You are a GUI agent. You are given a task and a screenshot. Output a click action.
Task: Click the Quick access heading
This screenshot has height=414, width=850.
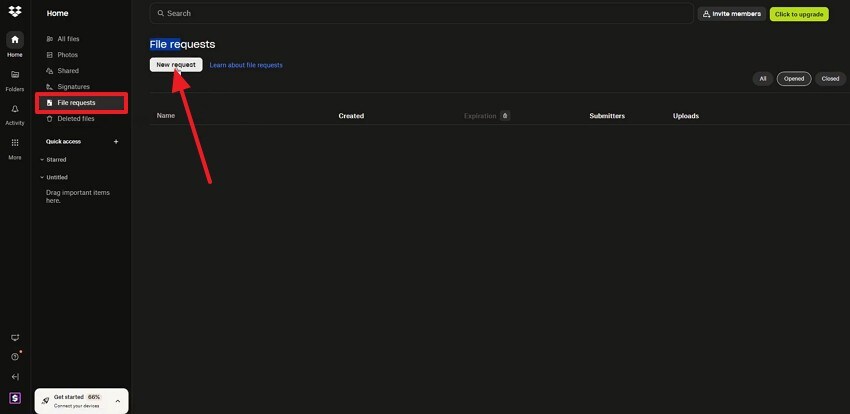click(63, 141)
